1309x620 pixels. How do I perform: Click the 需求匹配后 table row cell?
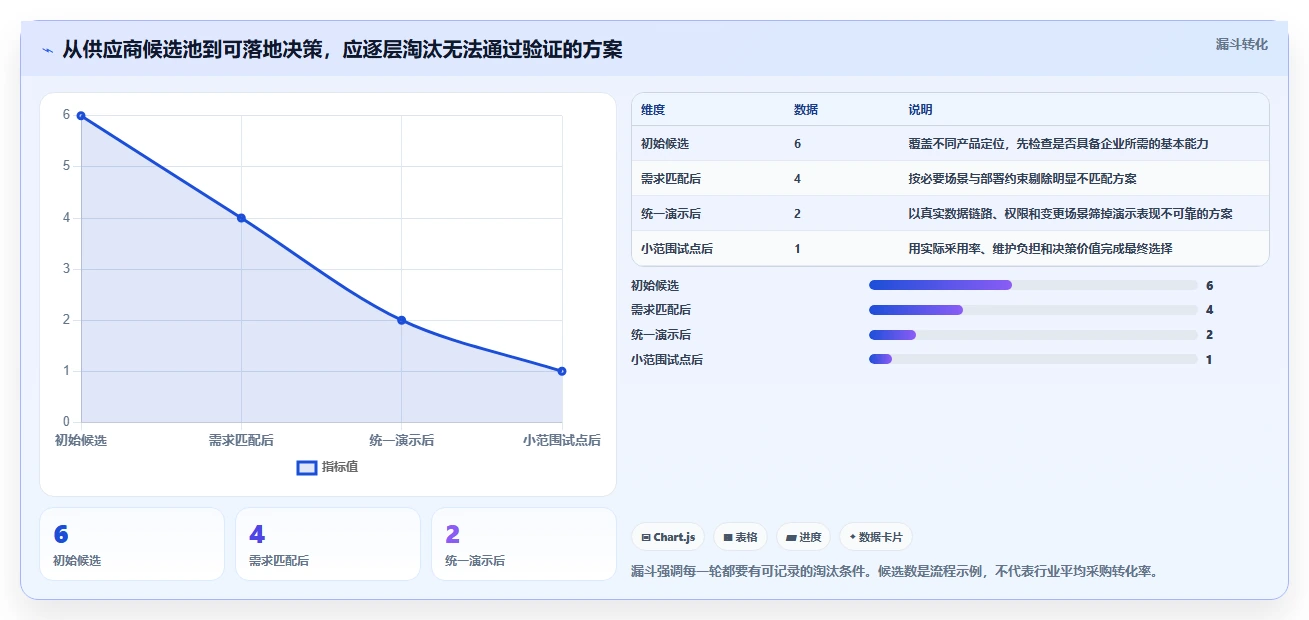[671, 179]
